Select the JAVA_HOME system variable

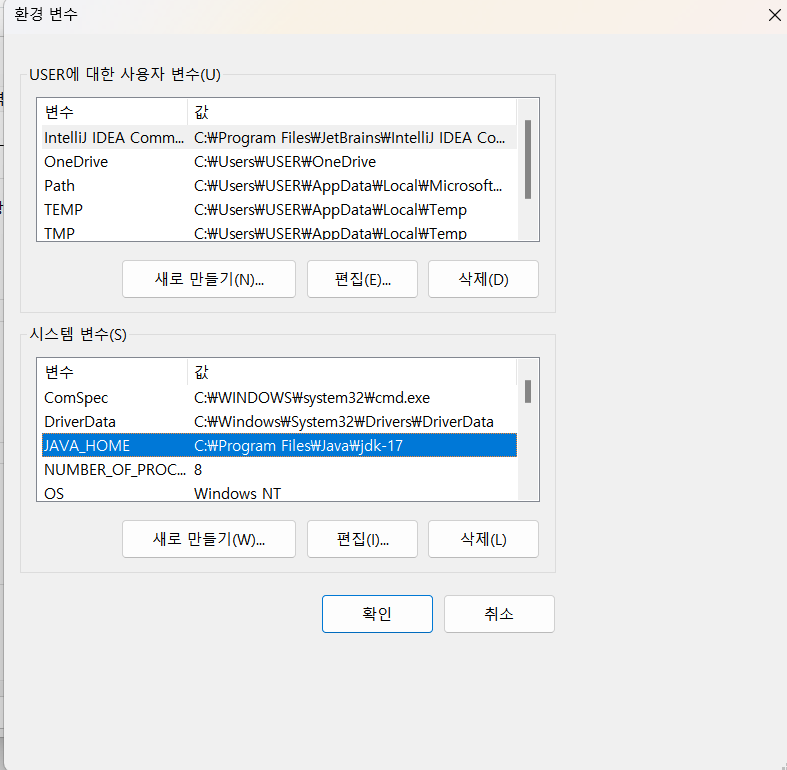click(x=279, y=445)
